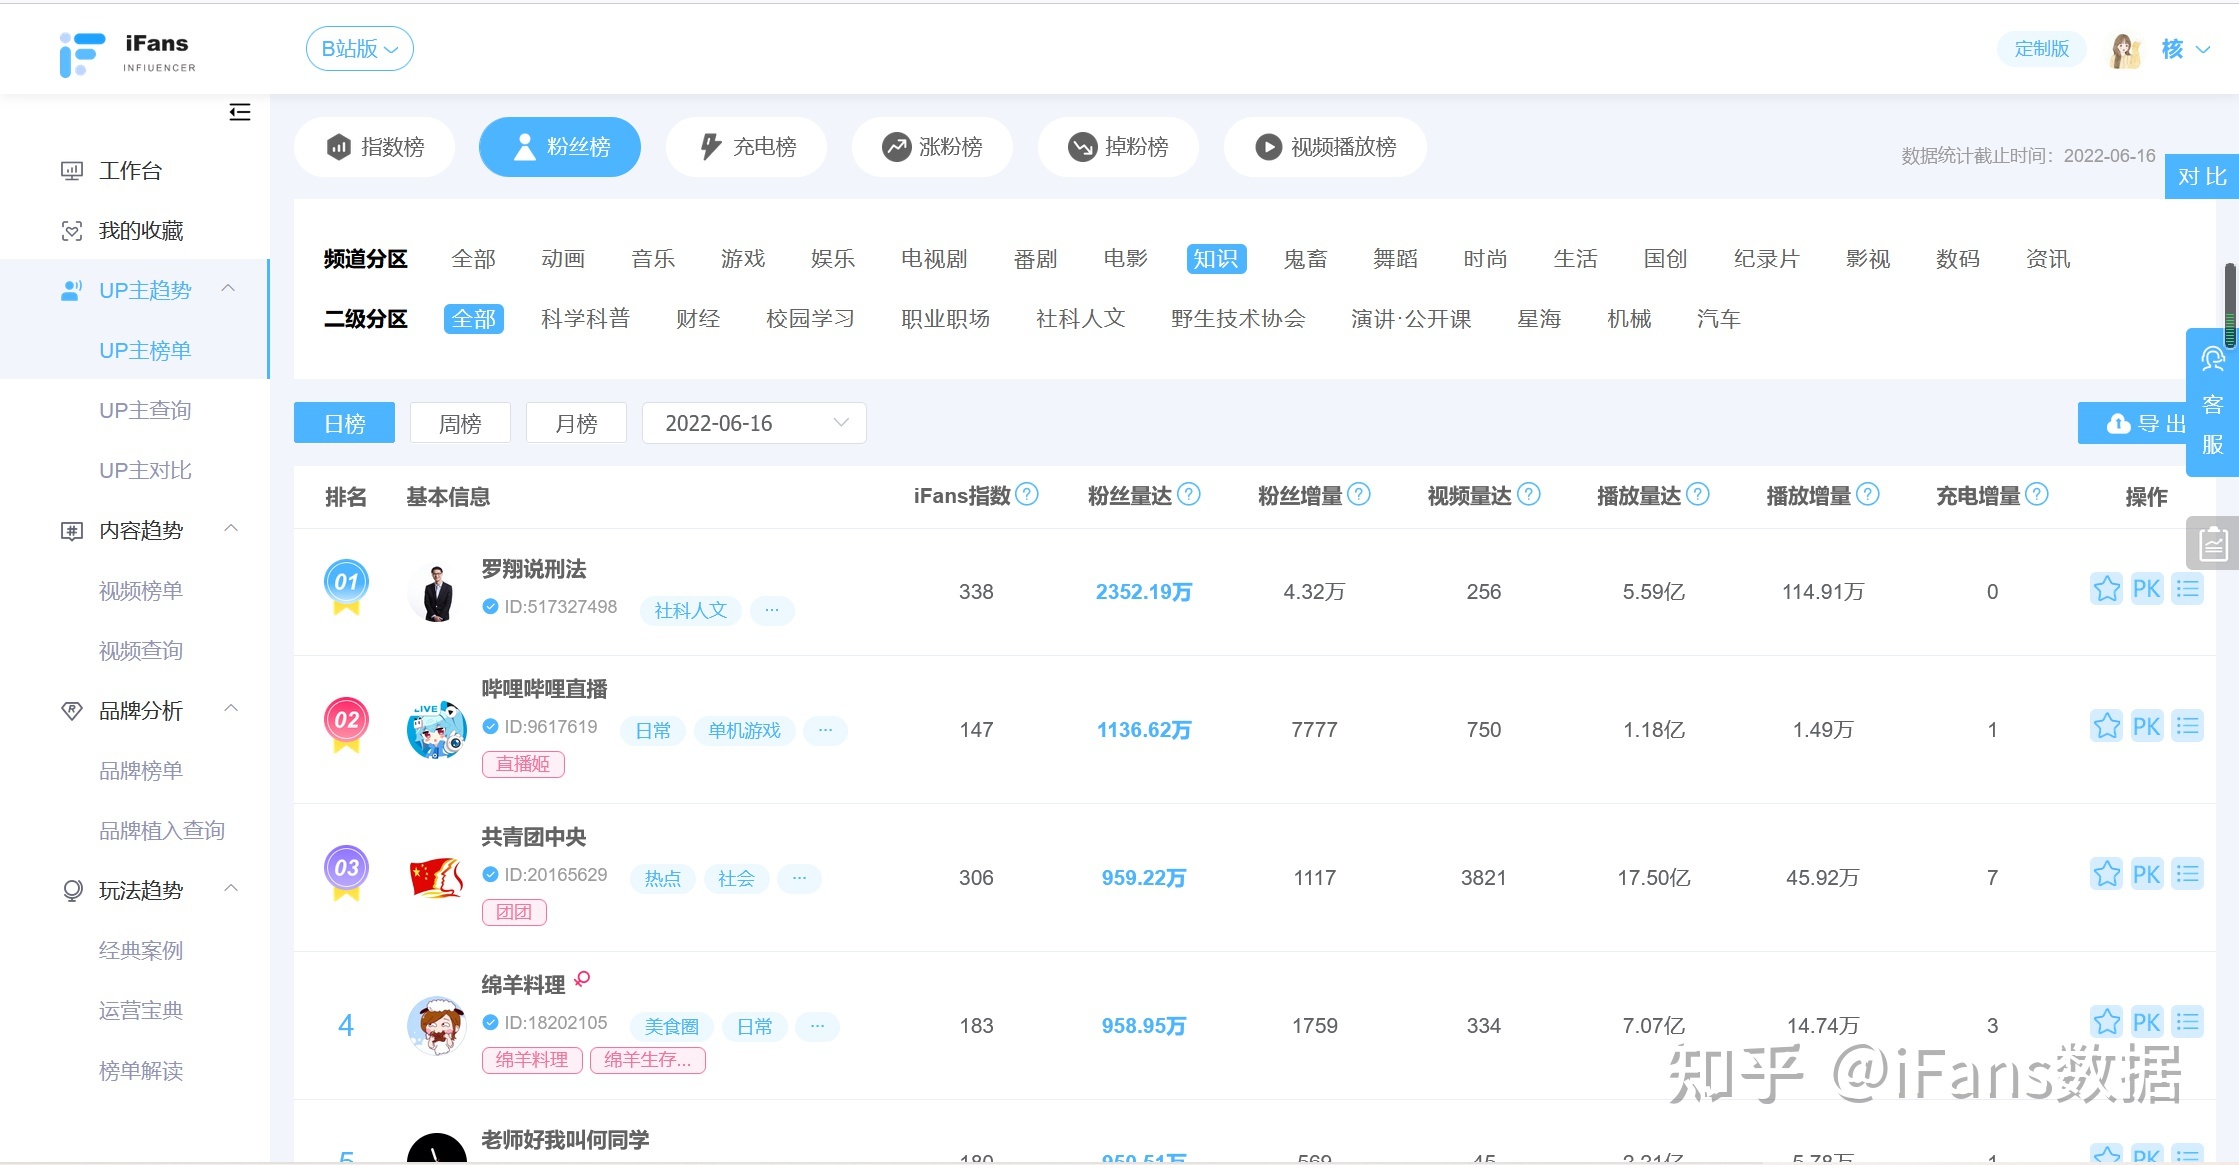2239x1165 pixels.
Task: Click the clipboard icon on the right edge
Action: (2213, 544)
